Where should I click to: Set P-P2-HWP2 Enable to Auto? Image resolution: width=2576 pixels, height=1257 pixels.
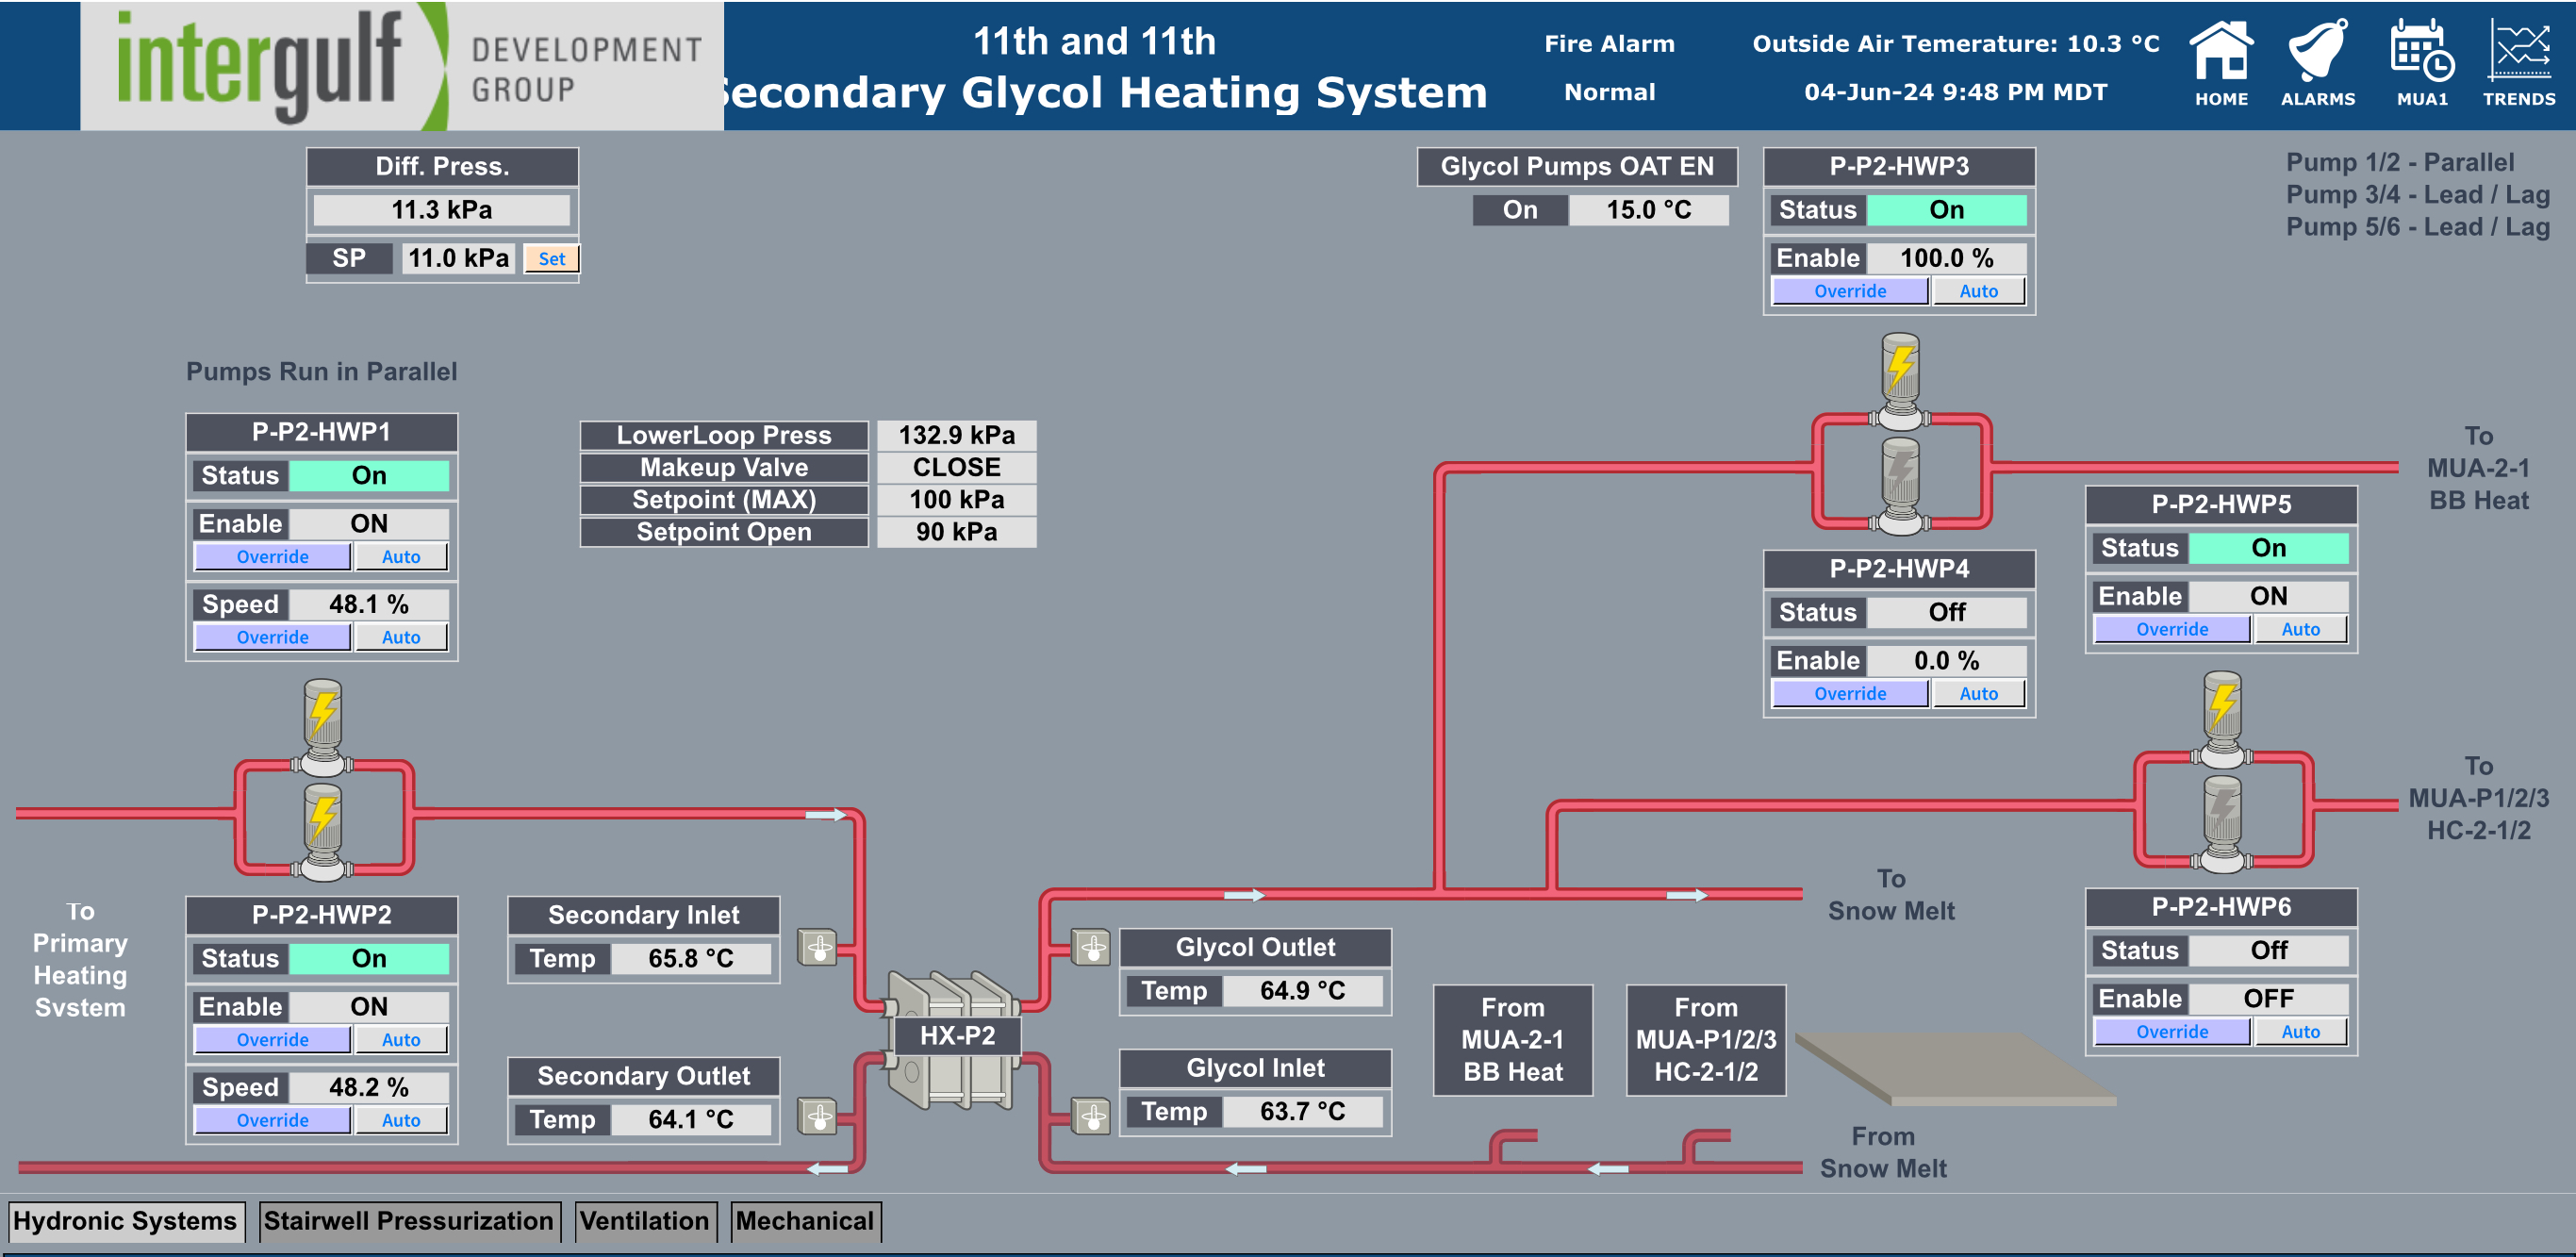(401, 1039)
